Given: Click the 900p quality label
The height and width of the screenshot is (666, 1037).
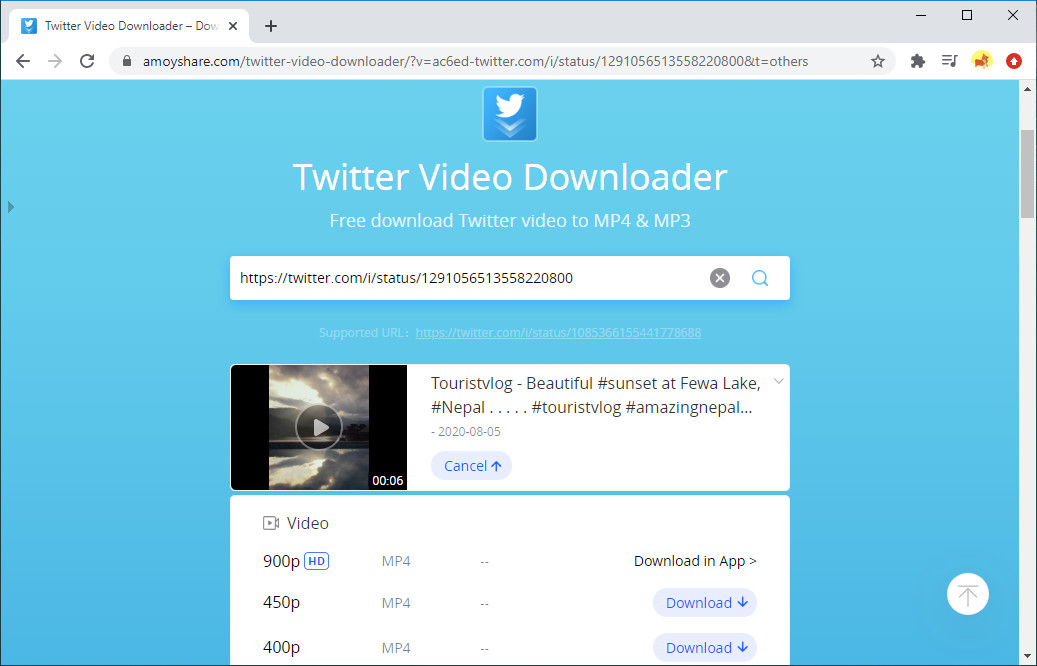Looking at the screenshot, I should coord(281,561).
